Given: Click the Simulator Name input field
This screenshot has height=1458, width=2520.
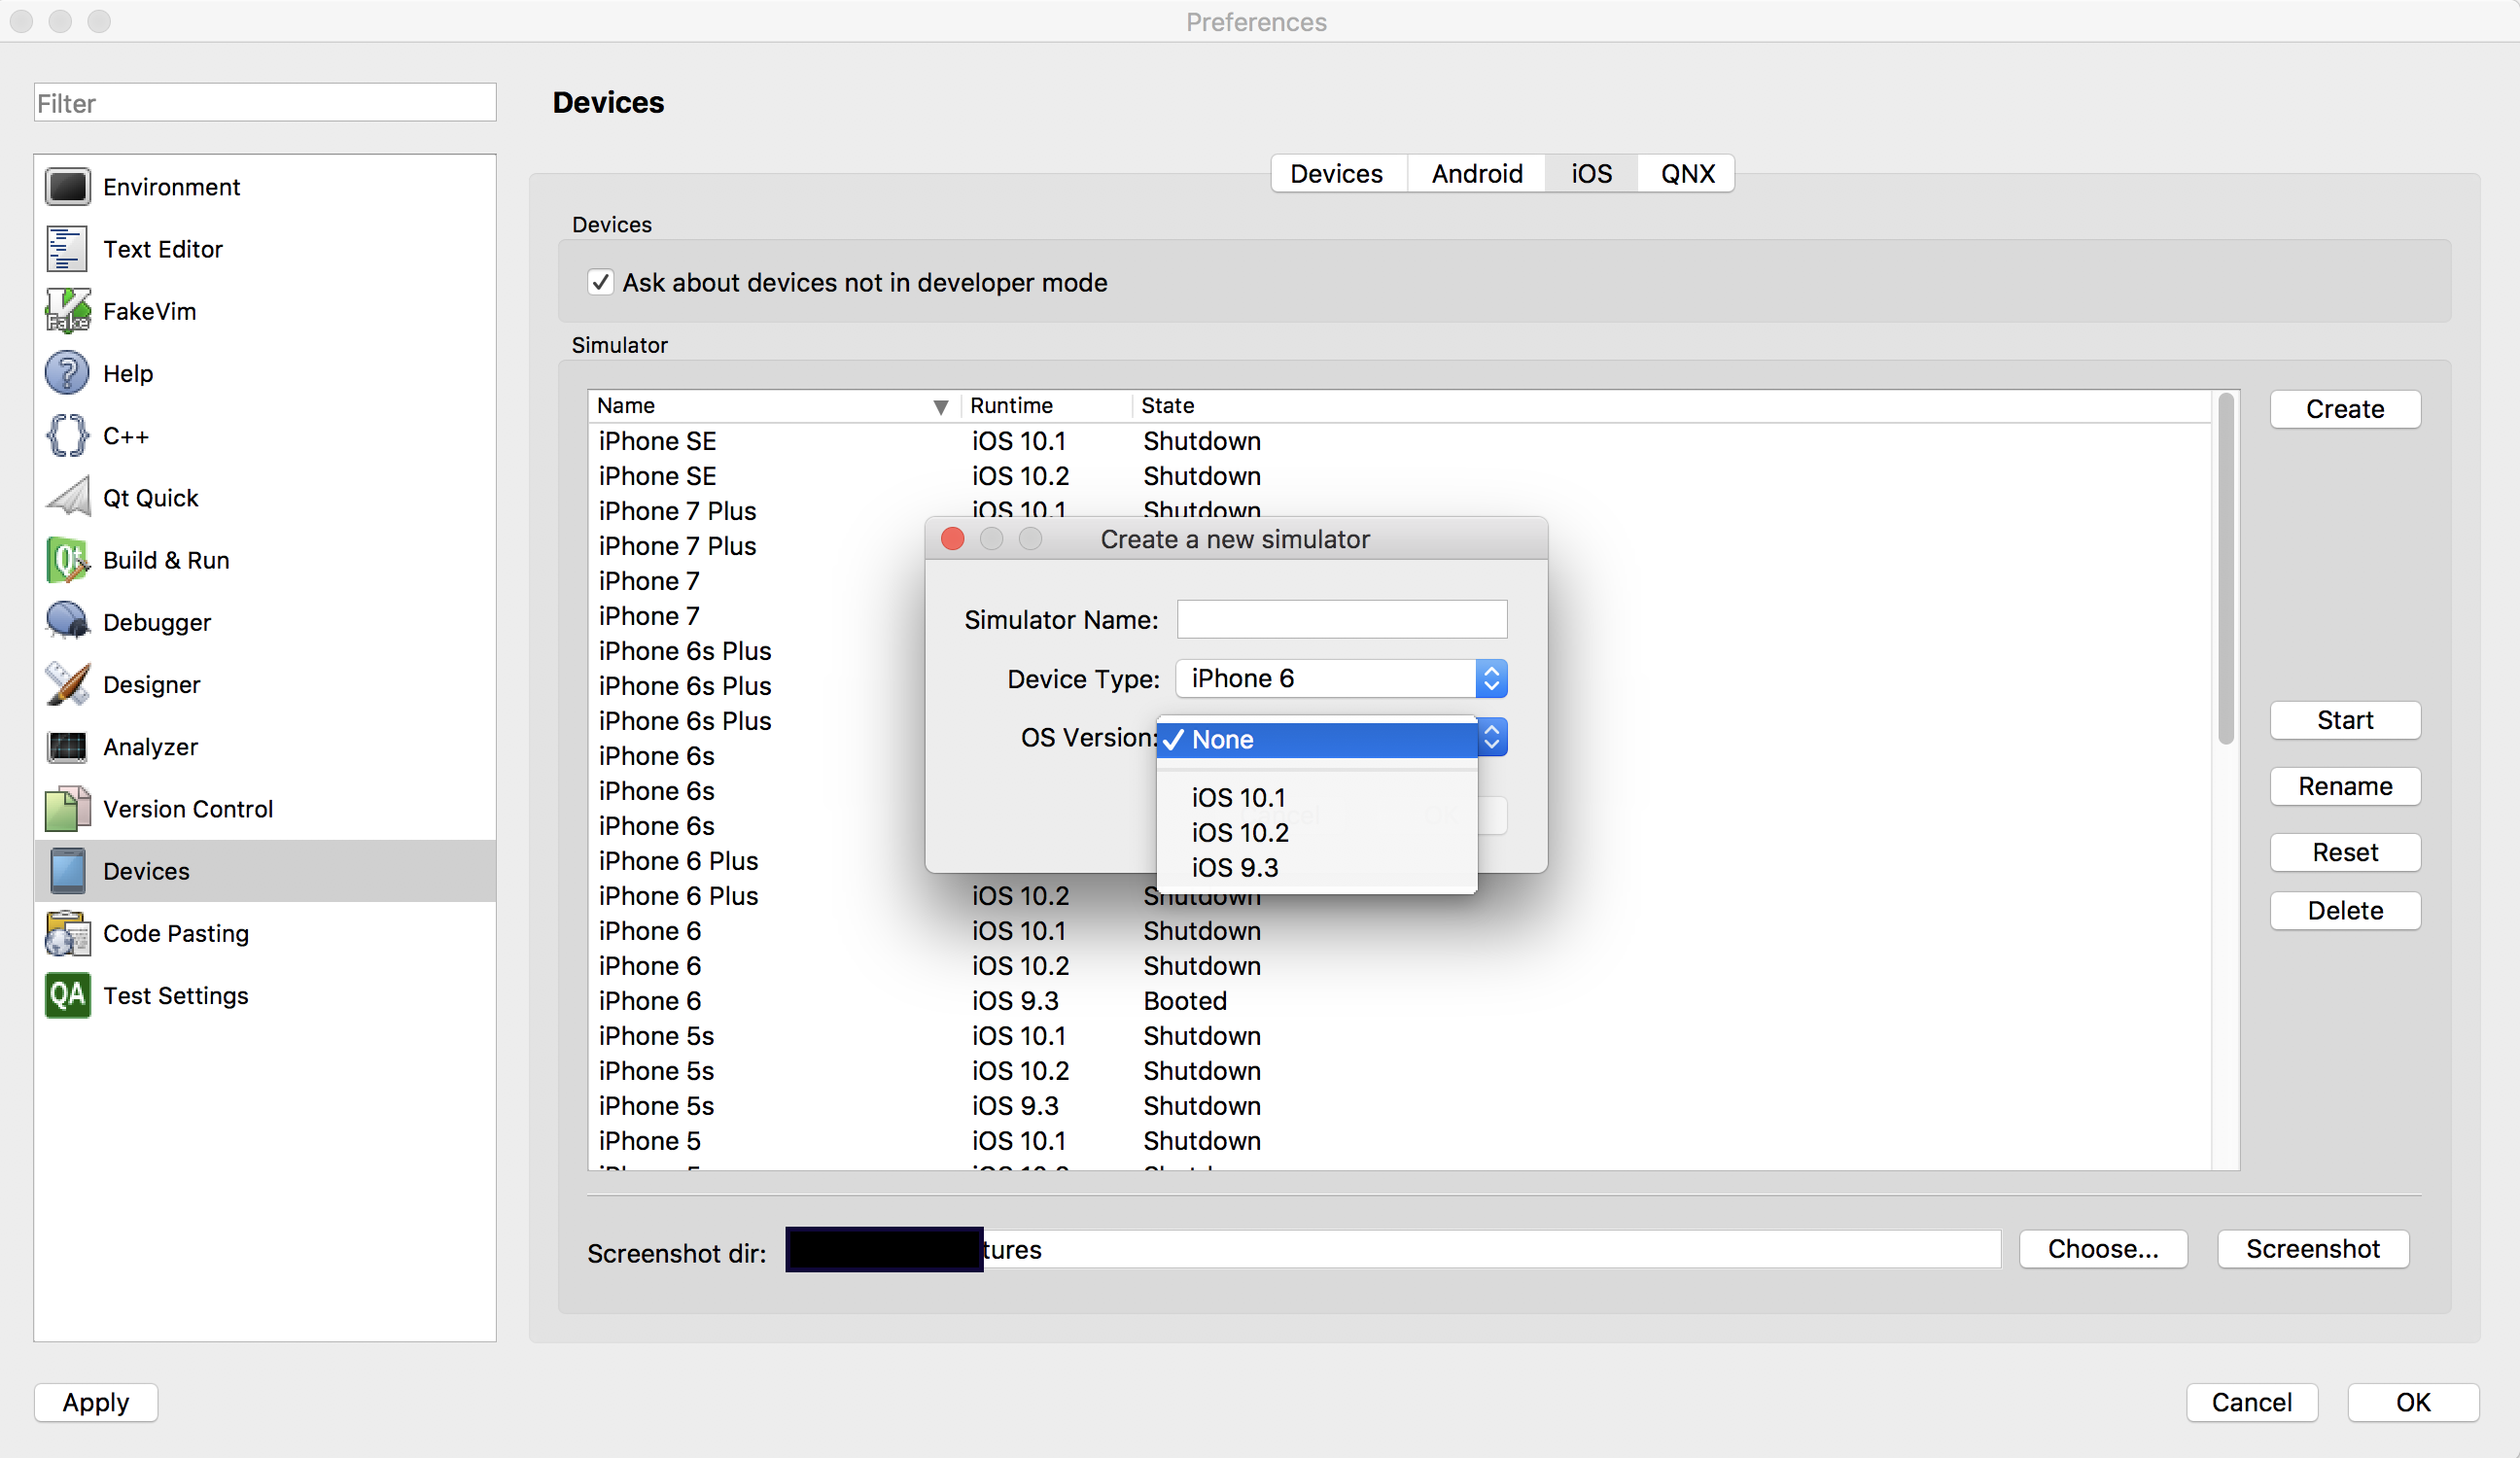Looking at the screenshot, I should (1341, 620).
